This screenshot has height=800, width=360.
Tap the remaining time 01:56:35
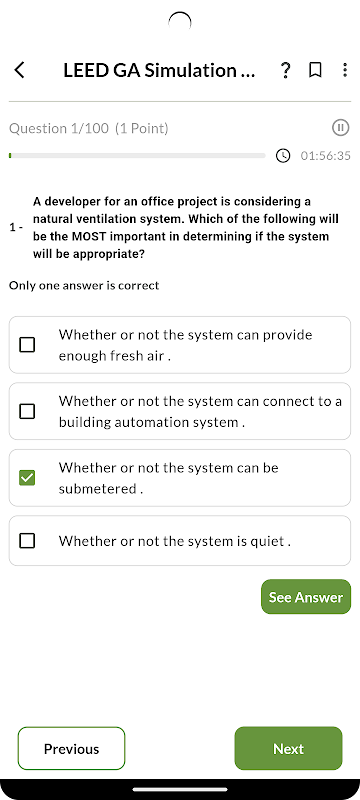pyautogui.click(x=325, y=156)
